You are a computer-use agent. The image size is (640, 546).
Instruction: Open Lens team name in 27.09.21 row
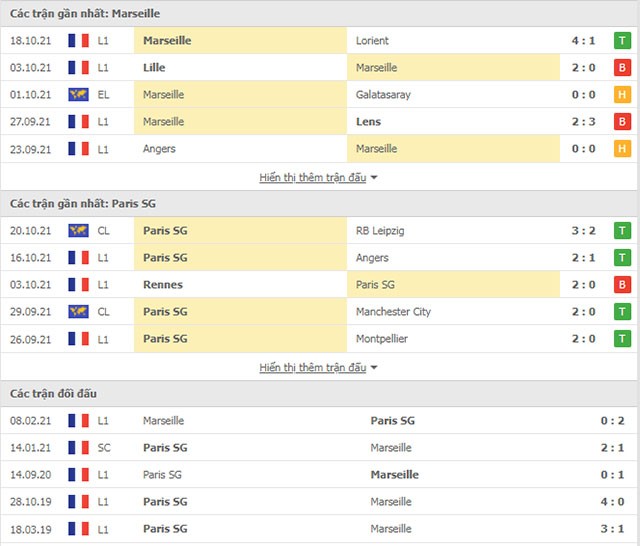368,122
